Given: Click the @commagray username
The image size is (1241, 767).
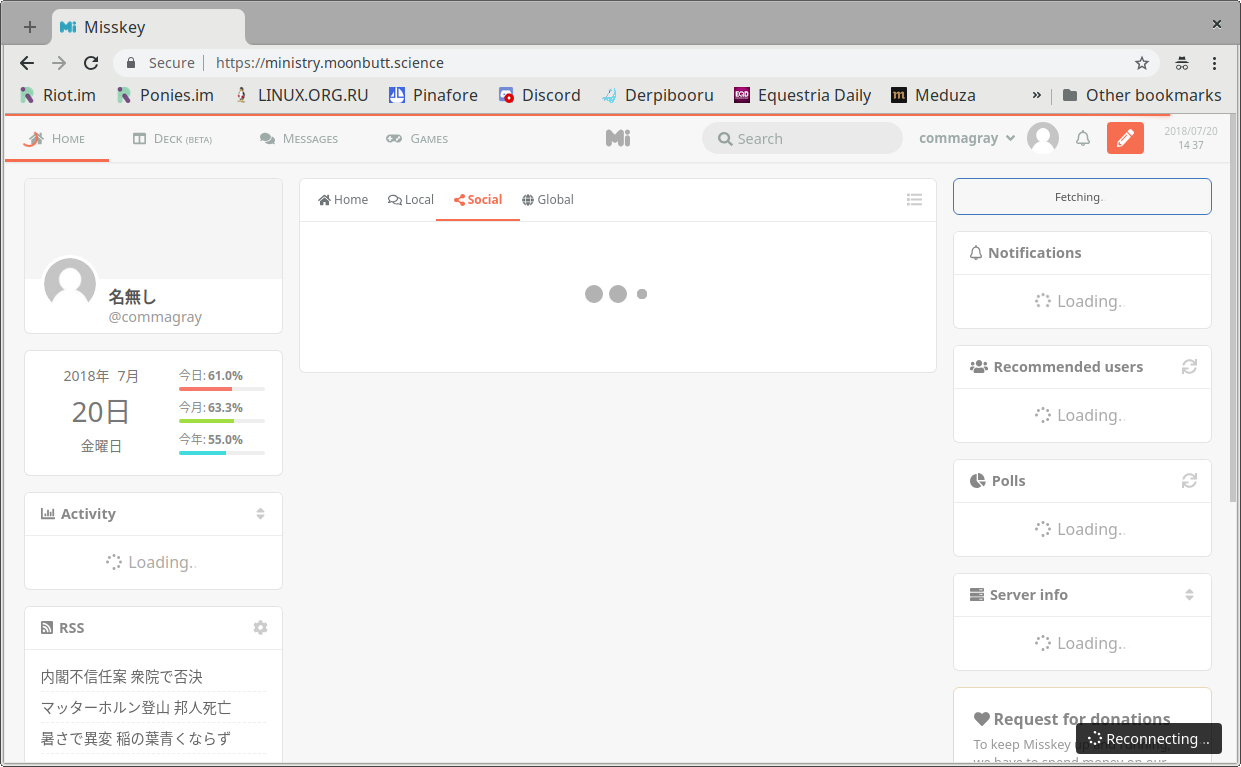Looking at the screenshot, I should (x=155, y=317).
